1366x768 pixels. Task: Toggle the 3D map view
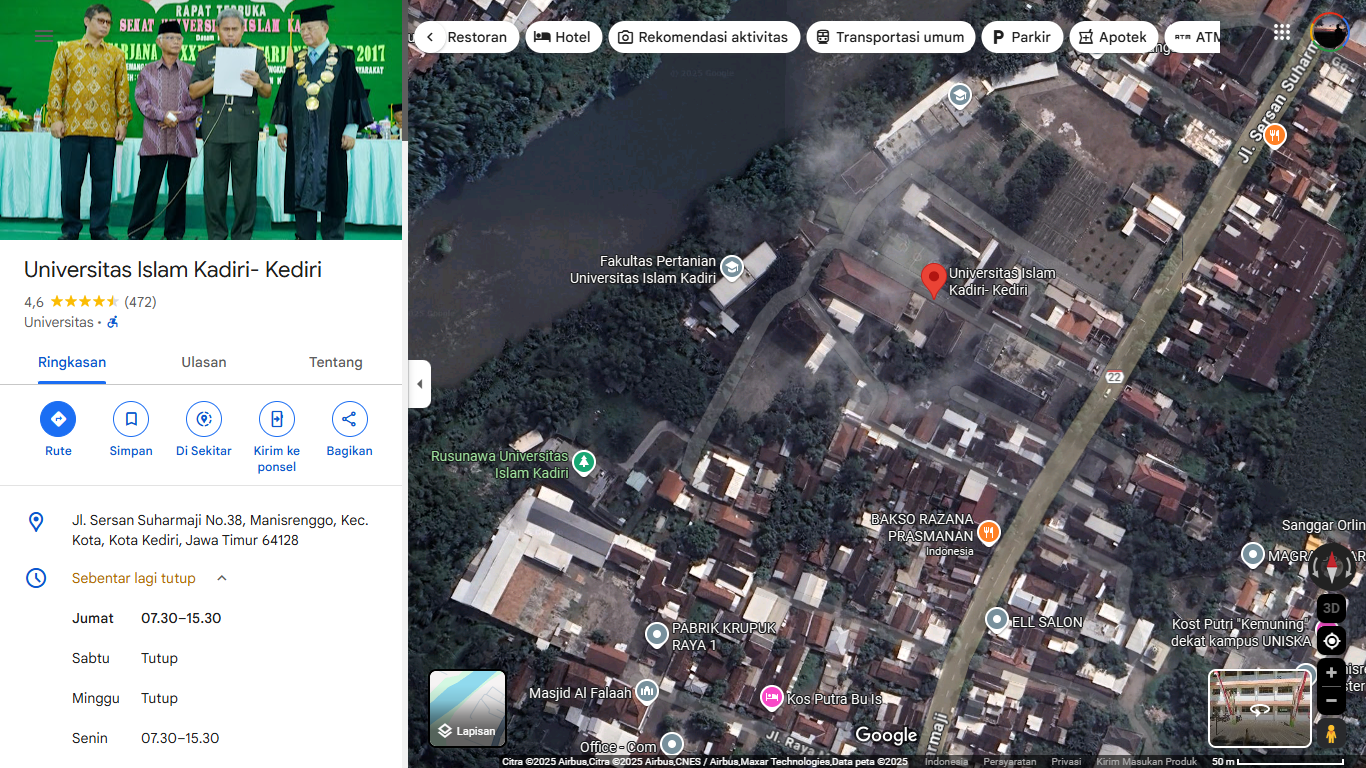pos(1331,607)
